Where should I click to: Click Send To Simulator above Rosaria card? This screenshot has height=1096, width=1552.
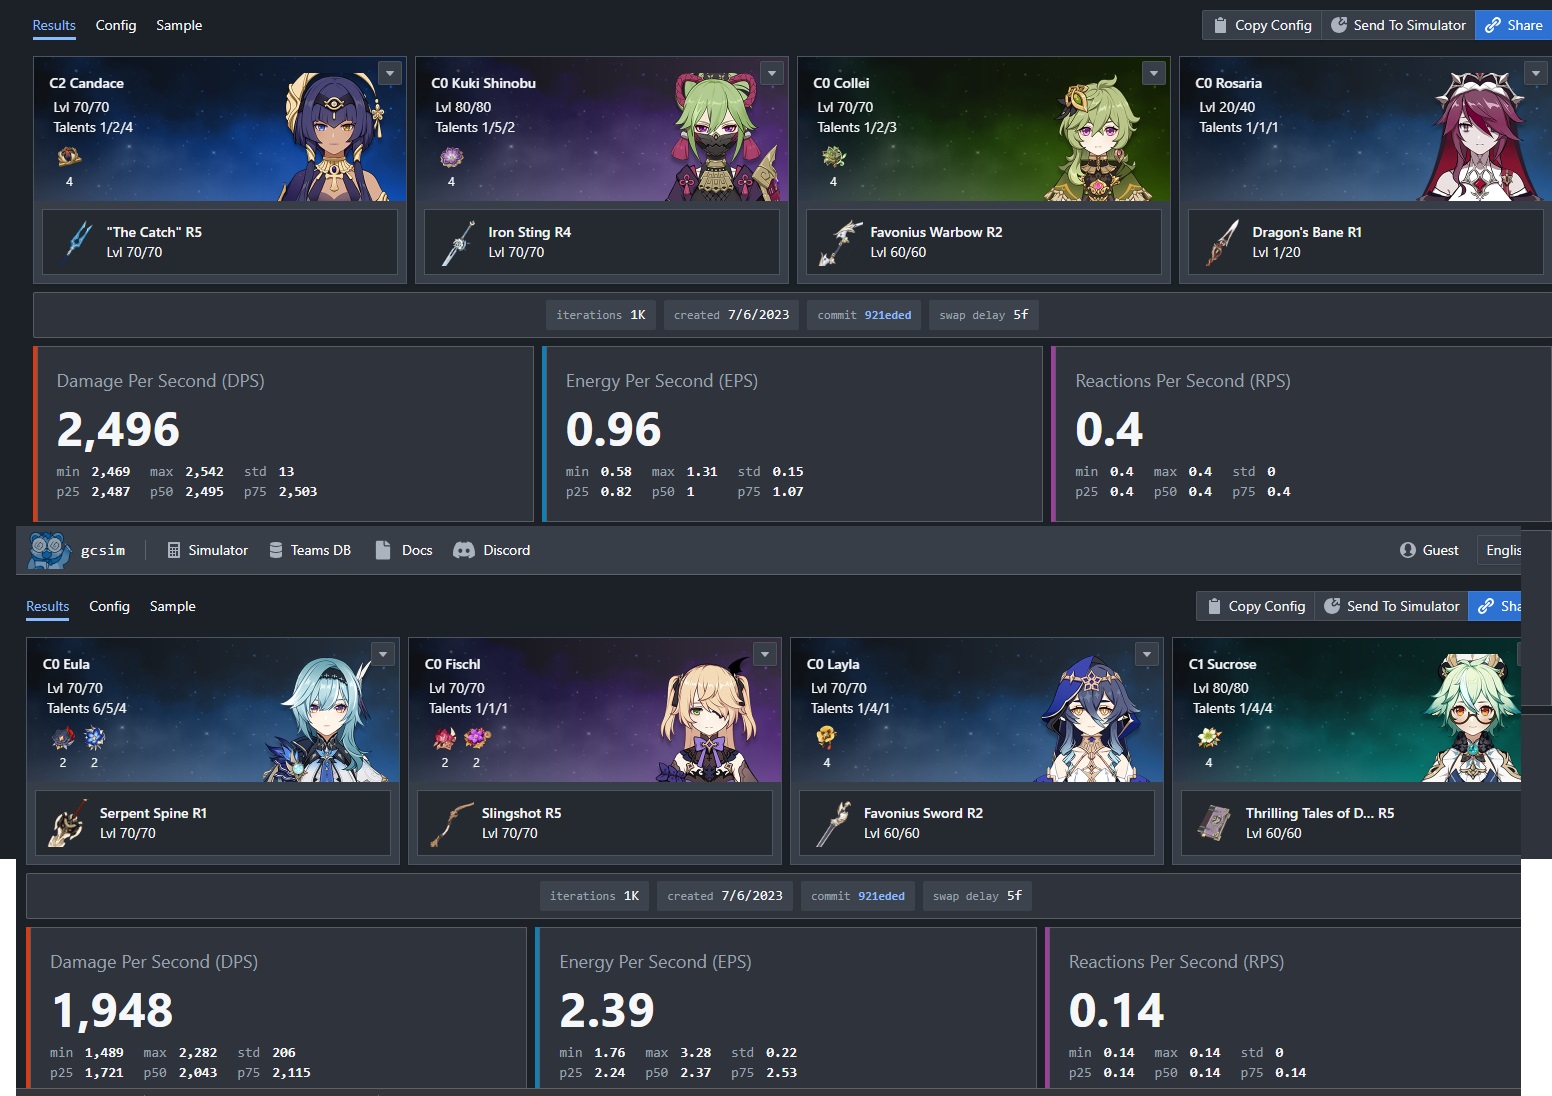(x=1398, y=25)
